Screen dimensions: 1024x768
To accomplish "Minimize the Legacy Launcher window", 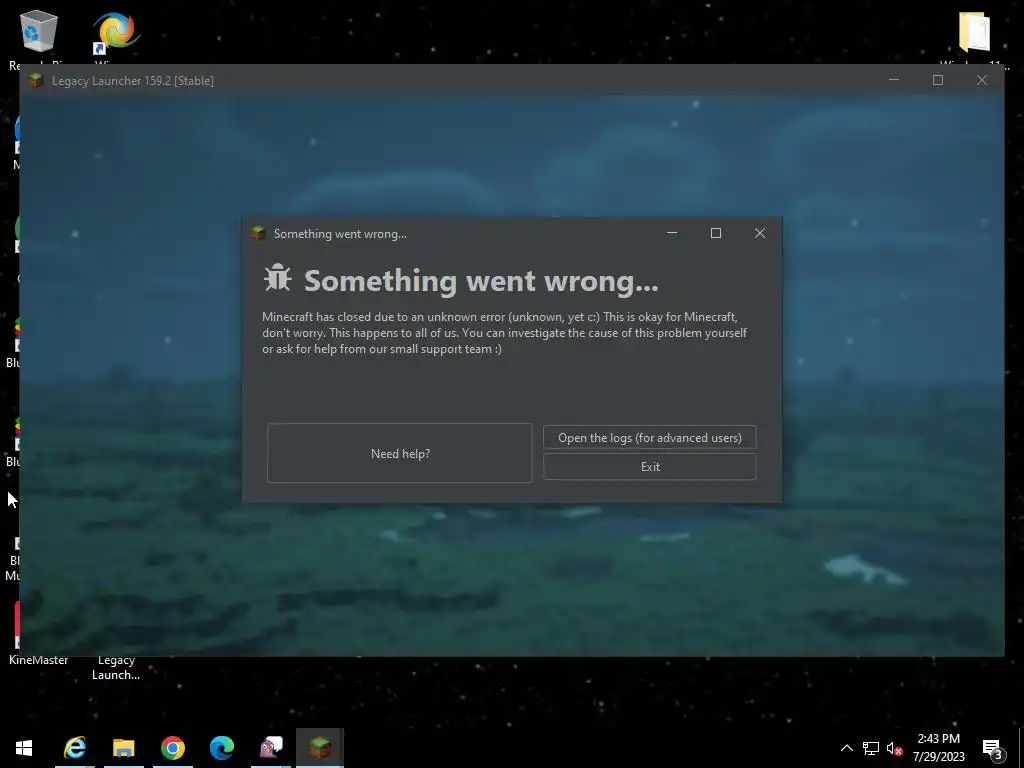I will click(x=894, y=80).
